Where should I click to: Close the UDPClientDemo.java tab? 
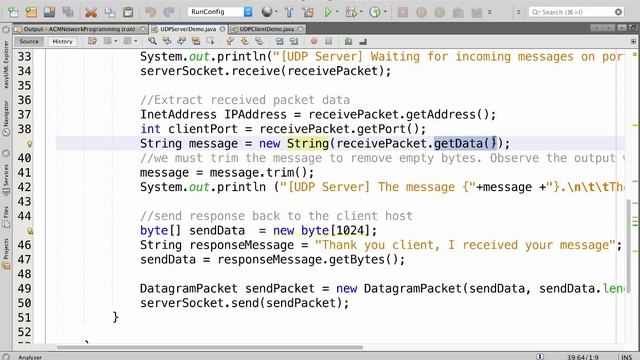300,29
